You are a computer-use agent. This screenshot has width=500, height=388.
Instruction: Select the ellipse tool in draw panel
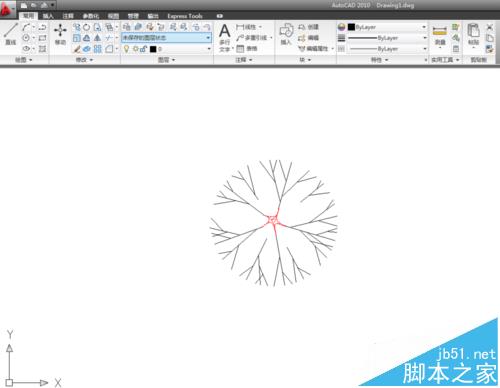coord(26,49)
